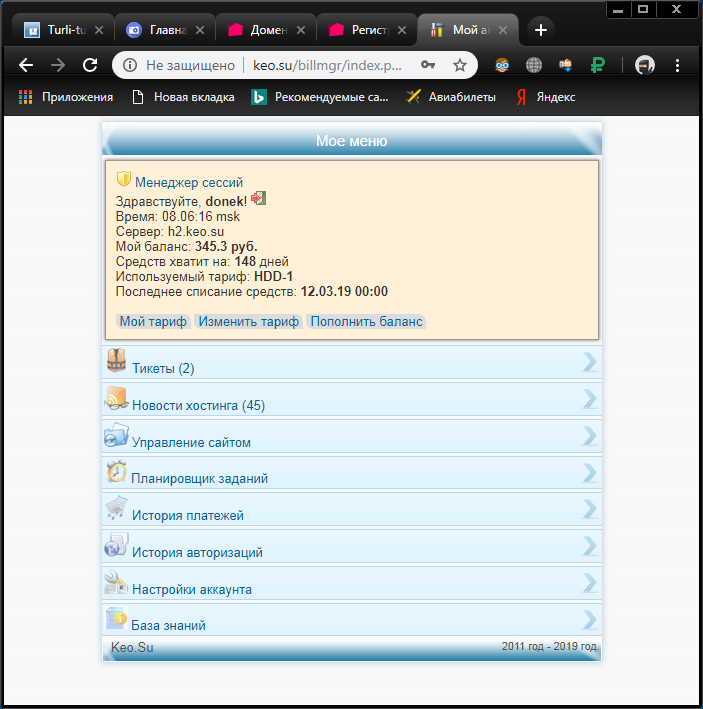Click the Планировщик заданий clock icon
703x709 pixels.
coord(117,472)
